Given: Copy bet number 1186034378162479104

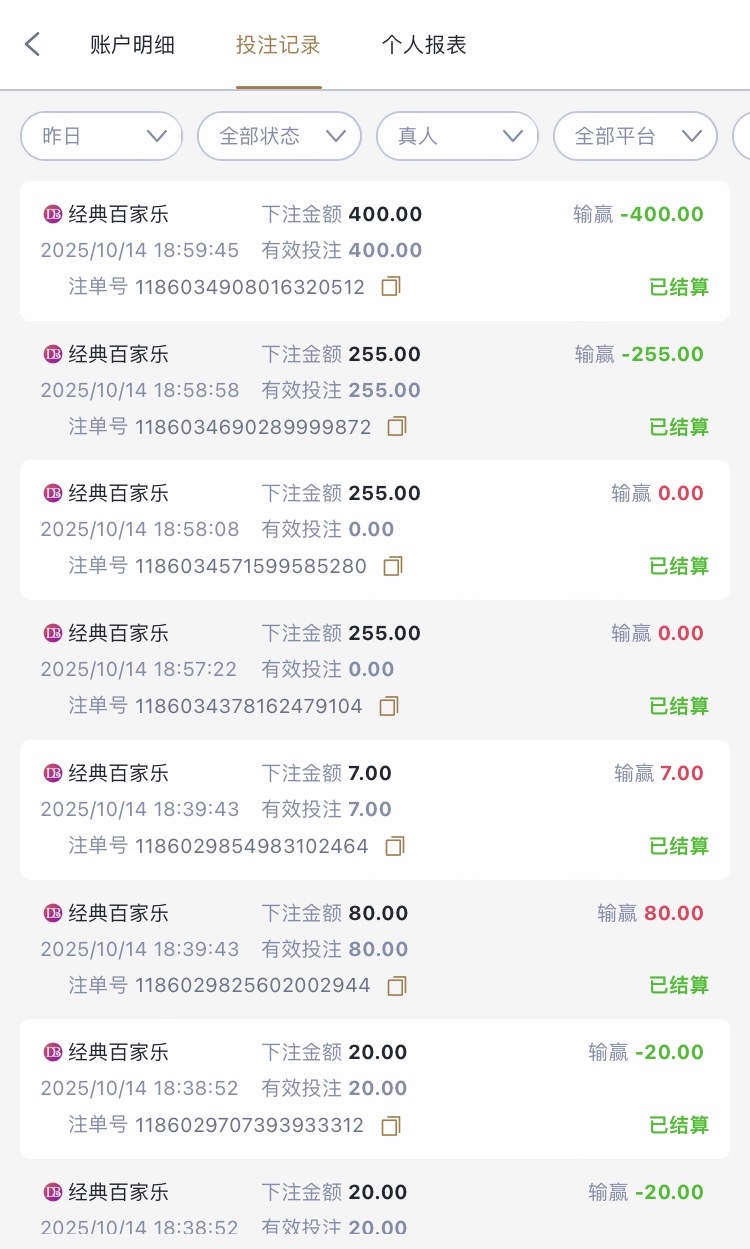Looking at the screenshot, I should (x=389, y=706).
